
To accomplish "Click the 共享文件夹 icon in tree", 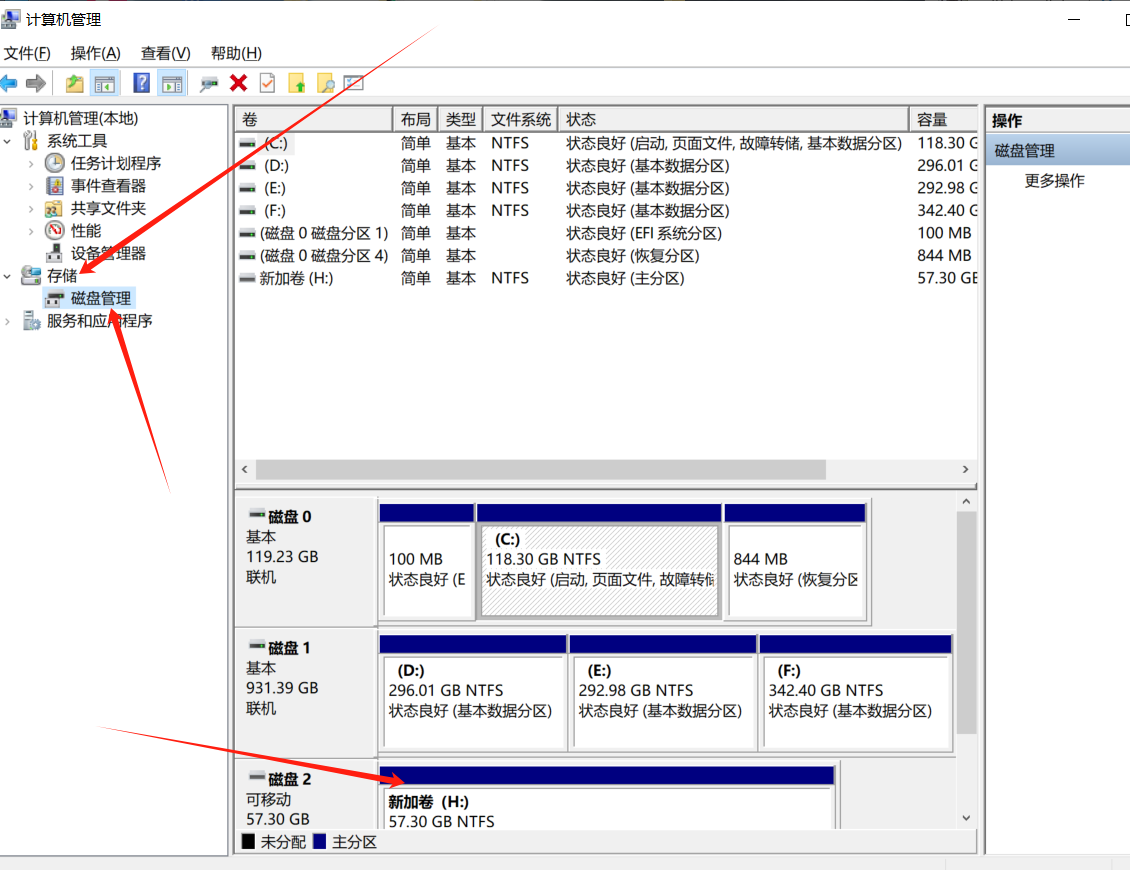I will pyautogui.click(x=54, y=208).
